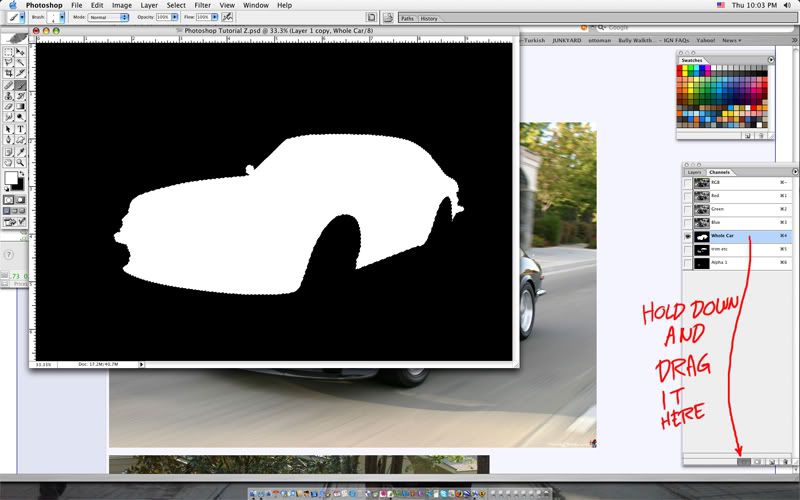
Task: Open the brush blending Mode dropdown
Action: point(108,17)
